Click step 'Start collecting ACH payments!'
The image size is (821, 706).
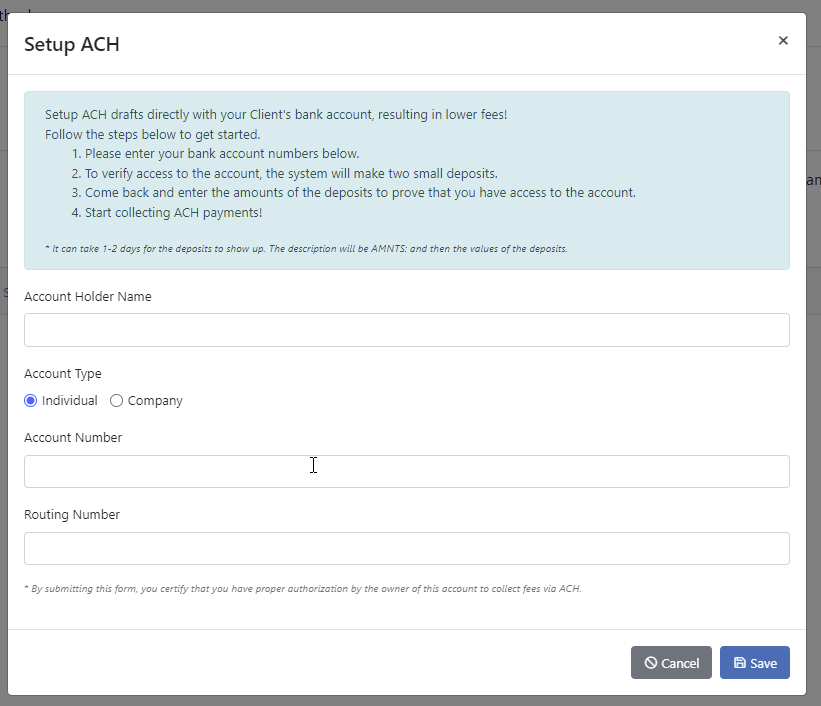(x=173, y=213)
